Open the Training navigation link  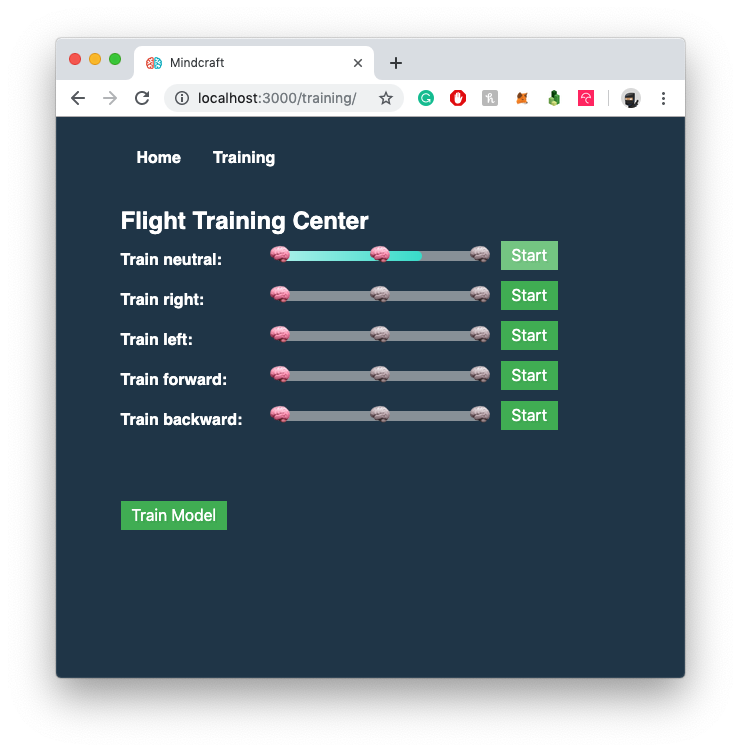pyautogui.click(x=244, y=157)
